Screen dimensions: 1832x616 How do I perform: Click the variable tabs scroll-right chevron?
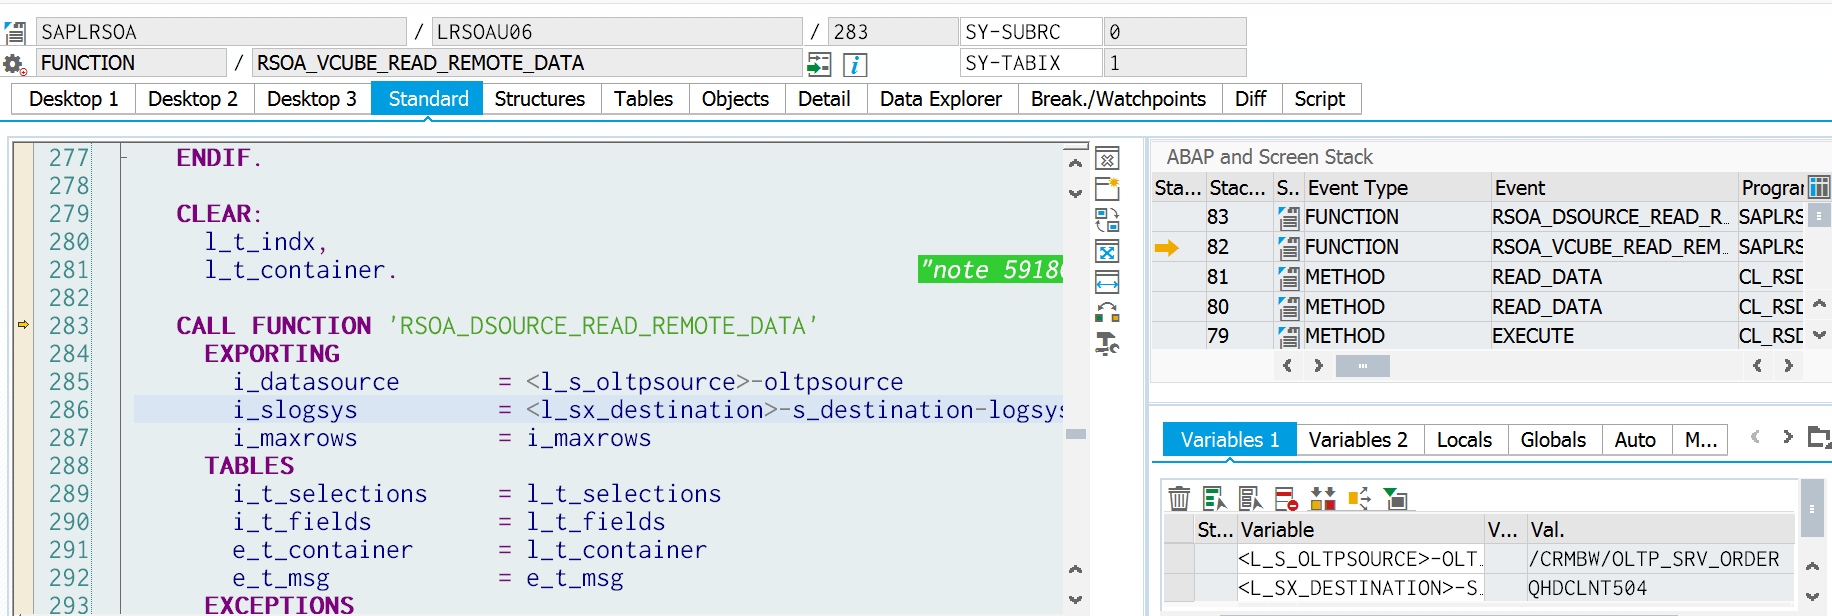tap(1787, 437)
